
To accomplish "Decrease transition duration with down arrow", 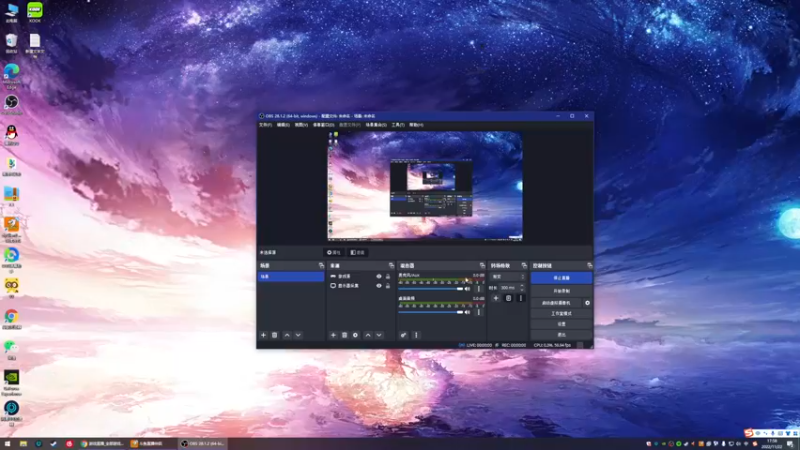I will click(x=522, y=290).
